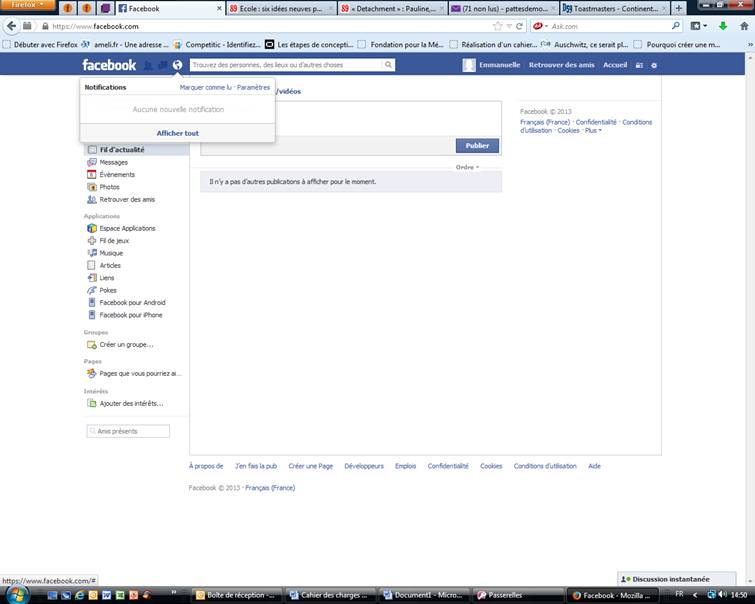Image resolution: width=755 pixels, height=604 pixels.
Task: Reload the page with refresh icon
Action: point(519,26)
